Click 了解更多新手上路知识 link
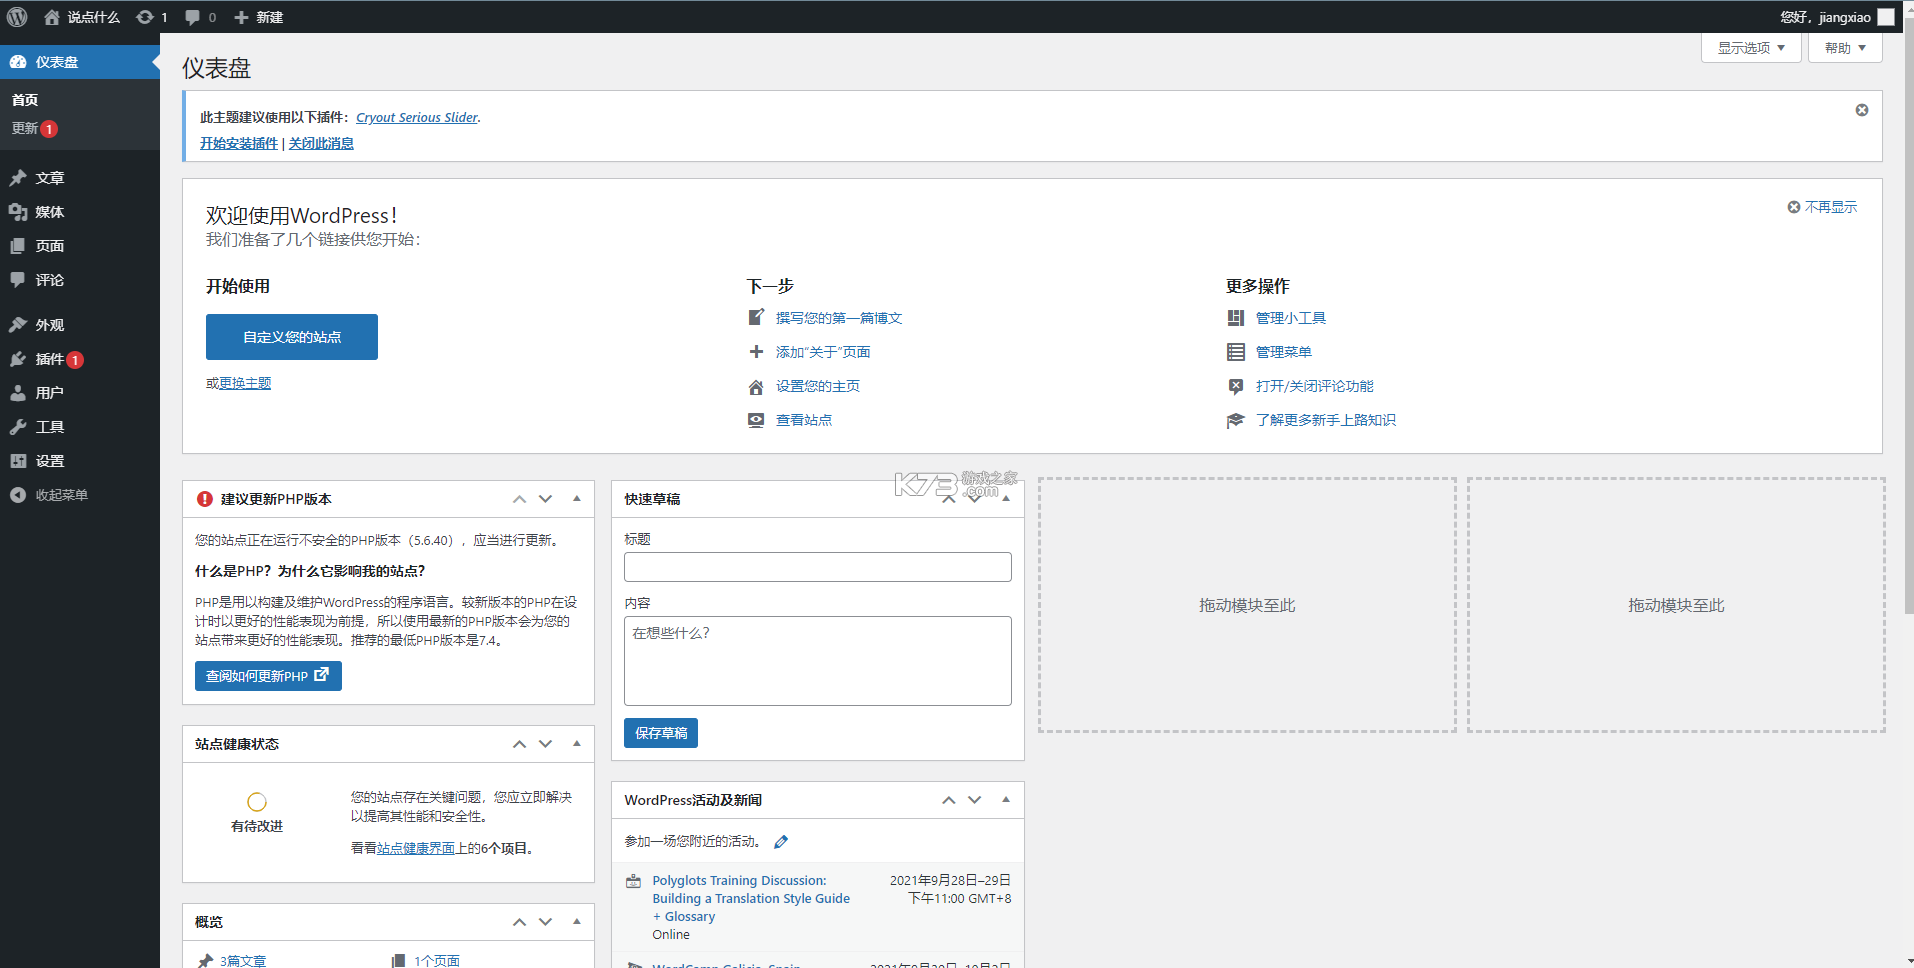This screenshot has height=968, width=1914. [1326, 420]
